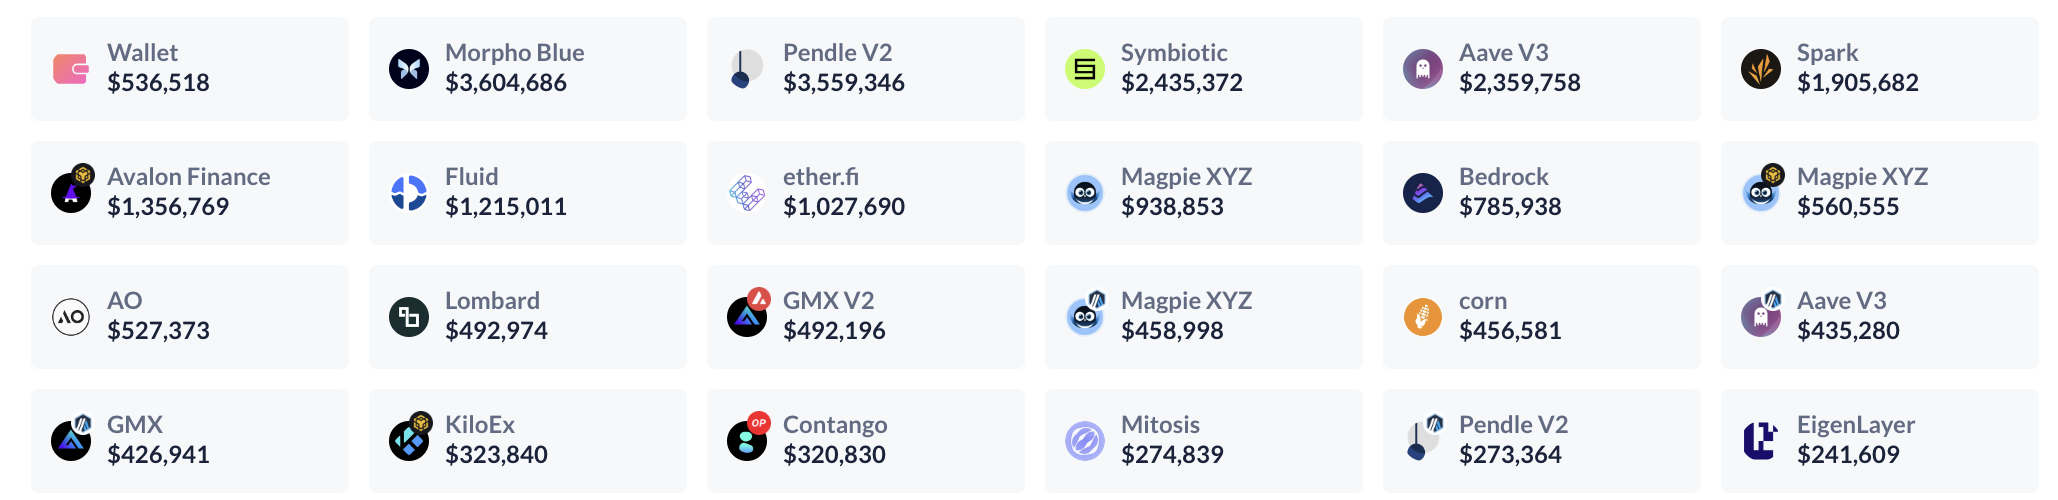Screen dimensions: 2058x500
Task: Open the GMX $426,941 card
Action: 190,441
